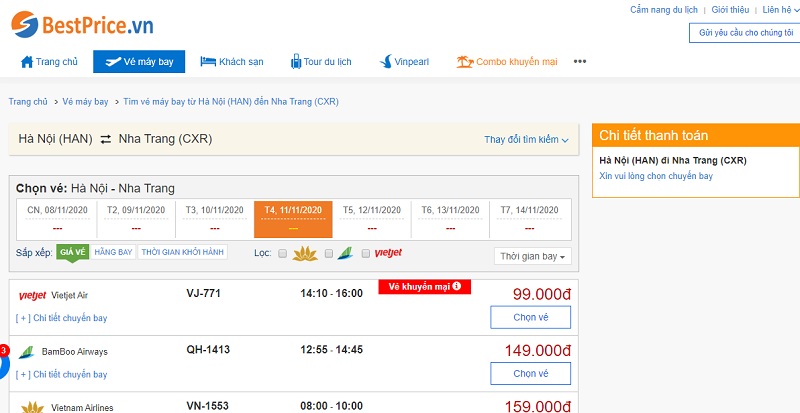Click the bed icon for Khách sạn
The image size is (800, 413).
pyautogui.click(x=208, y=62)
